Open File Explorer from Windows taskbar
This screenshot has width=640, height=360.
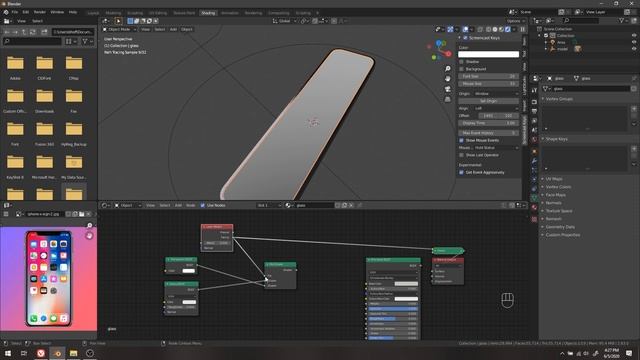point(73,353)
